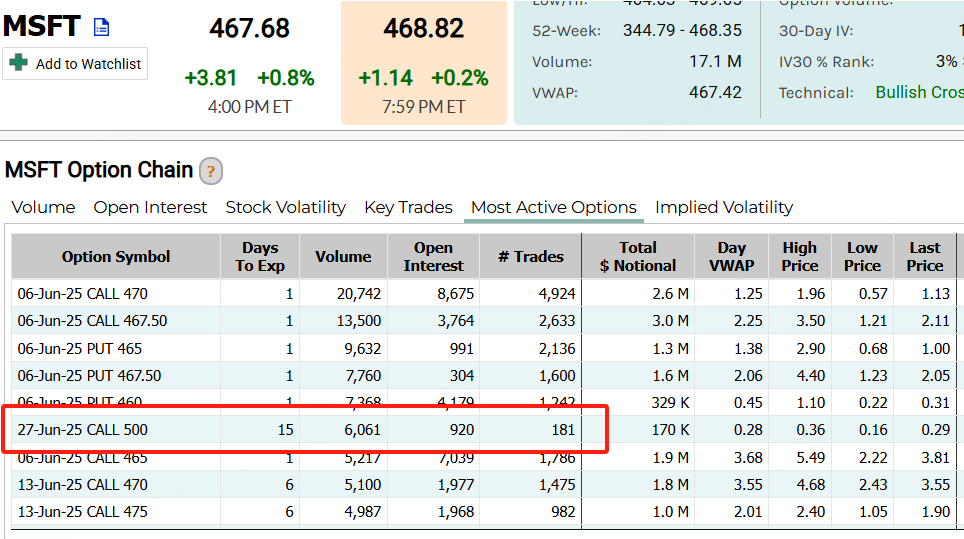The image size is (964, 539).
Task: Click volume 6,061 in CALL 500 row
Action: (362, 430)
